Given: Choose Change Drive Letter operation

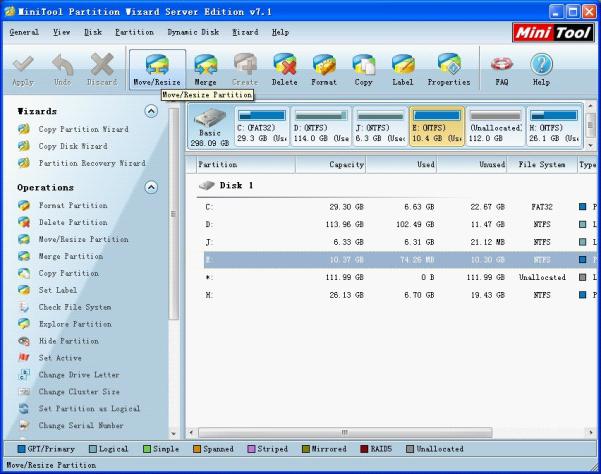Looking at the screenshot, I should click(x=69, y=375).
